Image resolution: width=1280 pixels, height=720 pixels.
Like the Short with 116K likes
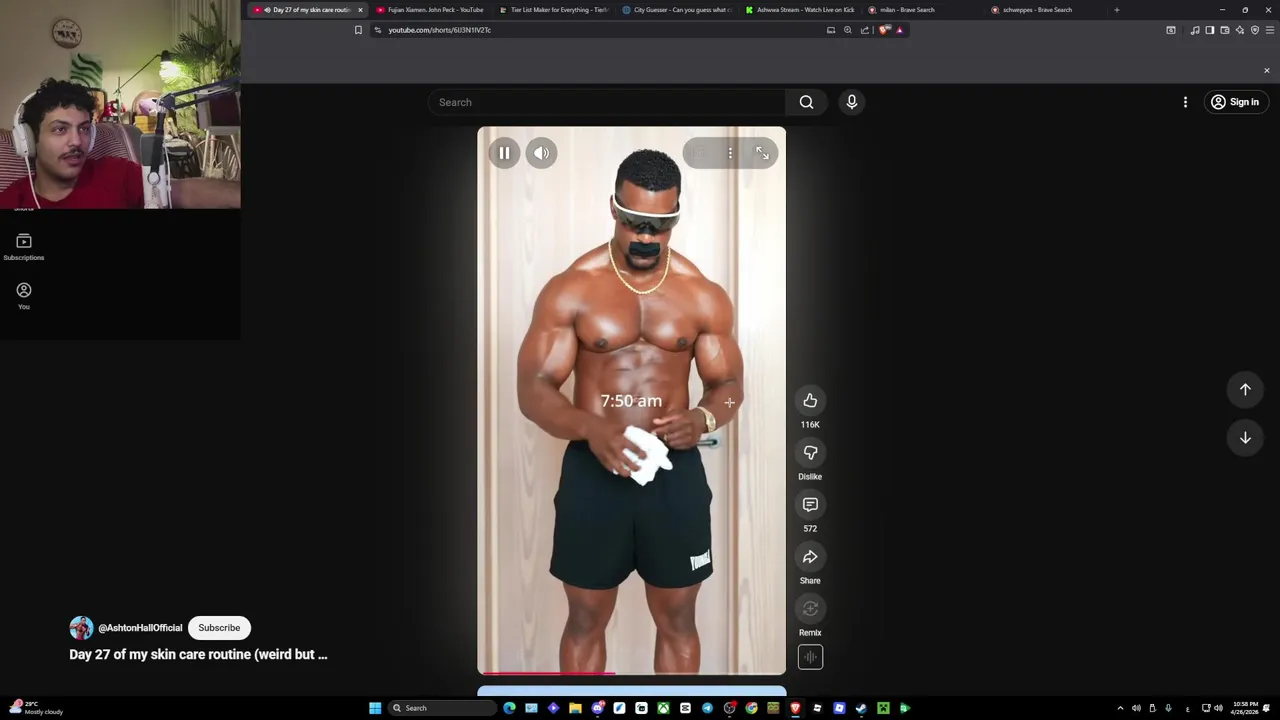coord(810,401)
